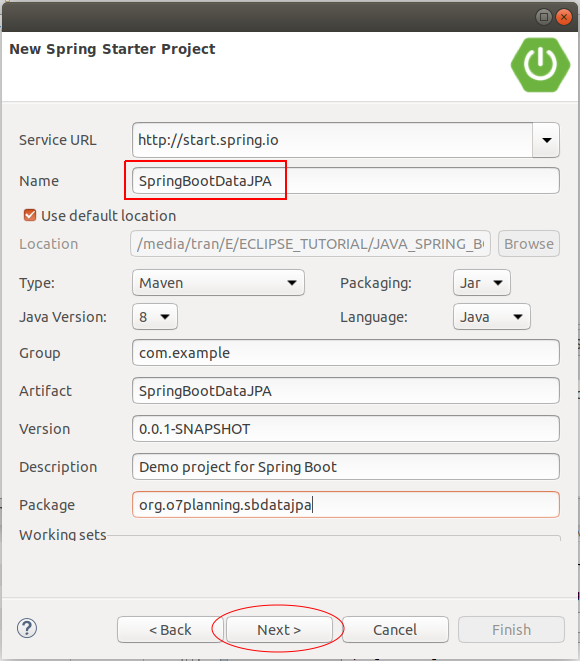Viewport: 580px width, 661px height.
Task: Close the dialog with the red X
Action: click(564, 17)
